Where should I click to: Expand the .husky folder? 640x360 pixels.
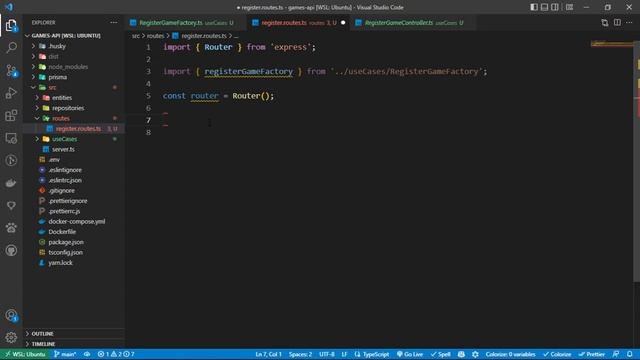click(74, 46)
